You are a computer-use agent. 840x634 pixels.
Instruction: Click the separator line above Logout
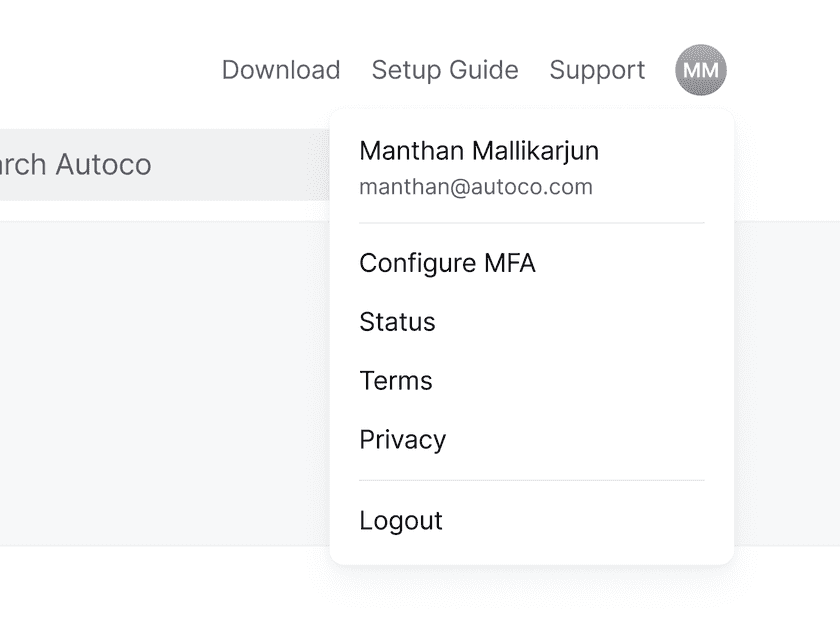pos(531,481)
